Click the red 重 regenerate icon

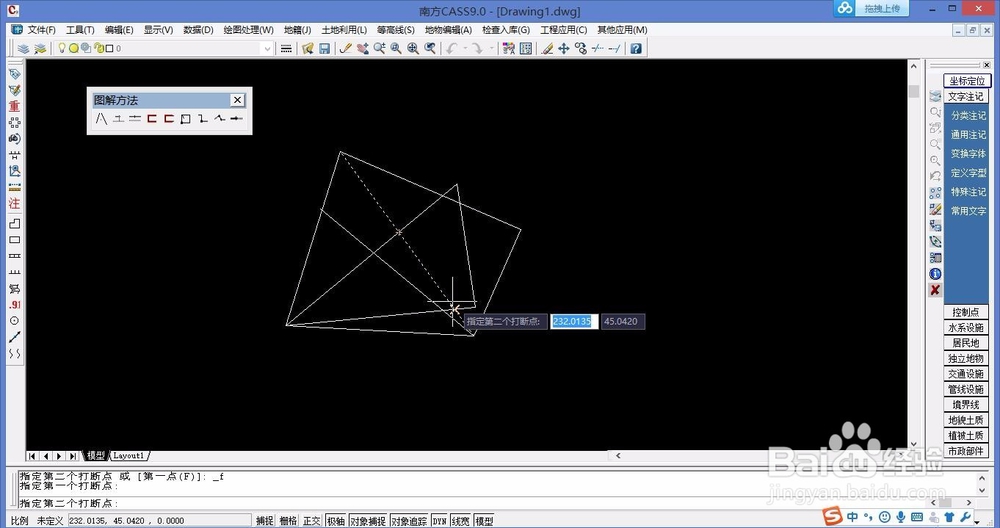click(x=14, y=106)
